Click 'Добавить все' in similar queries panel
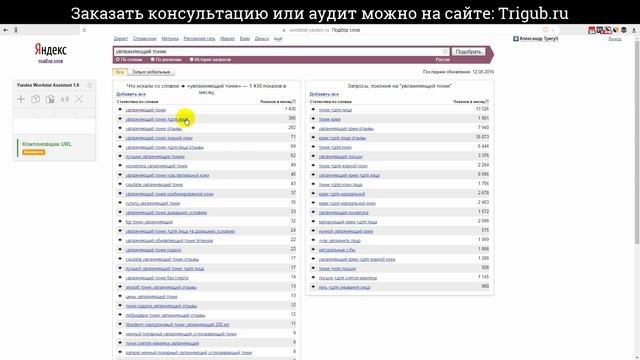 coord(324,94)
